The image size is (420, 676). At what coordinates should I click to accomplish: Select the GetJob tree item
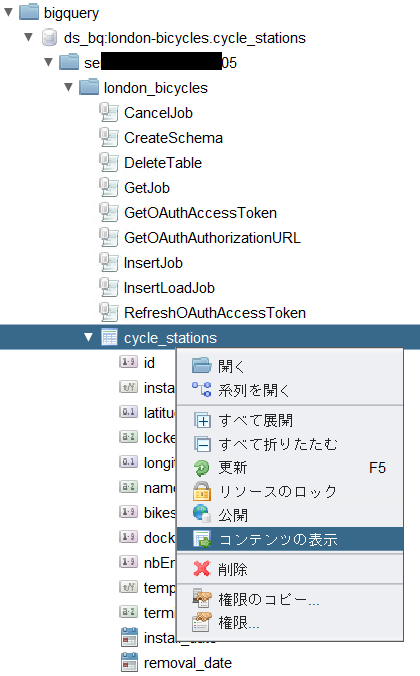(x=147, y=188)
